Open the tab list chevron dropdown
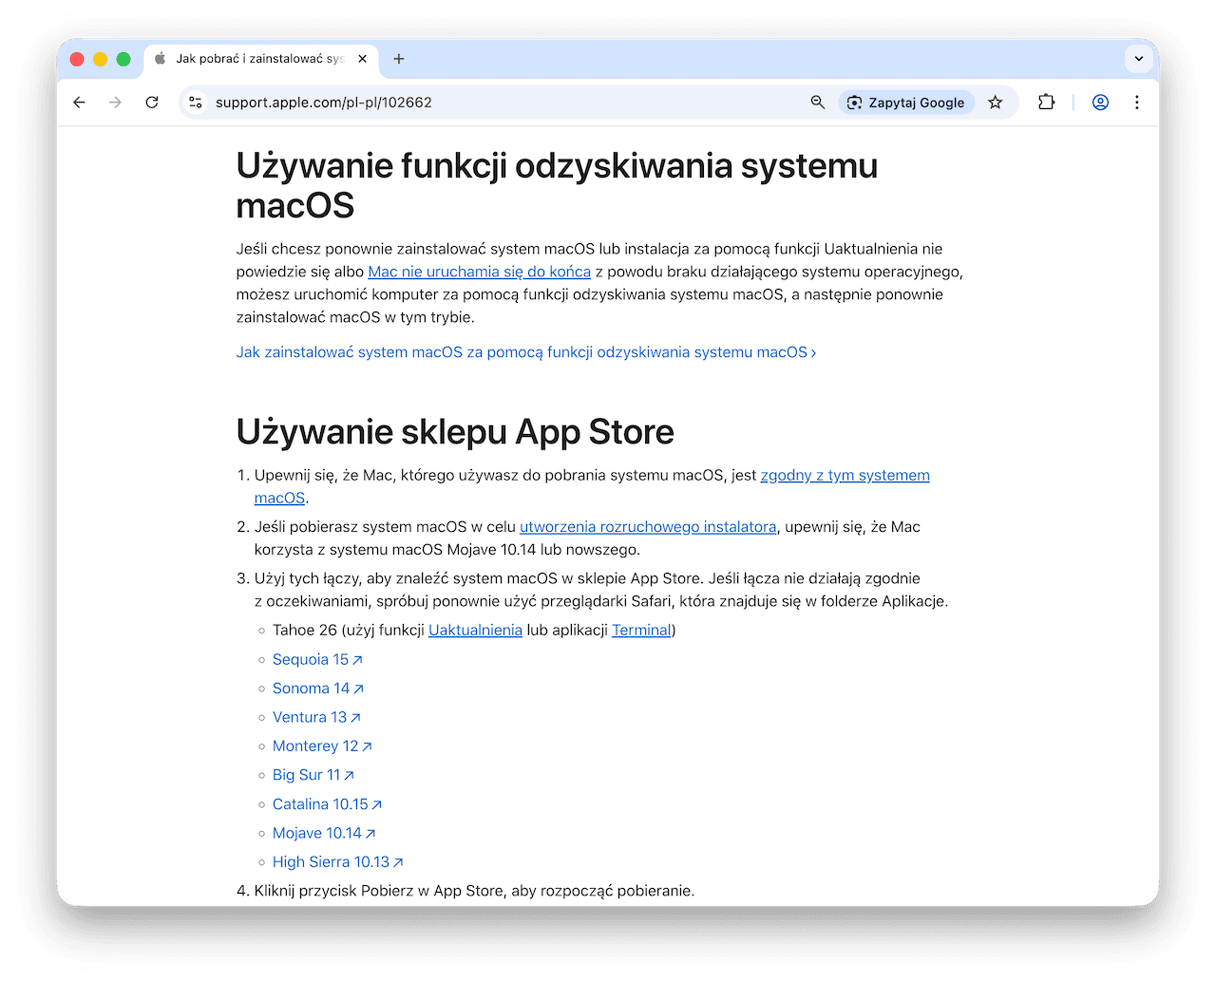The width and height of the screenshot is (1216, 981). 1138,58
